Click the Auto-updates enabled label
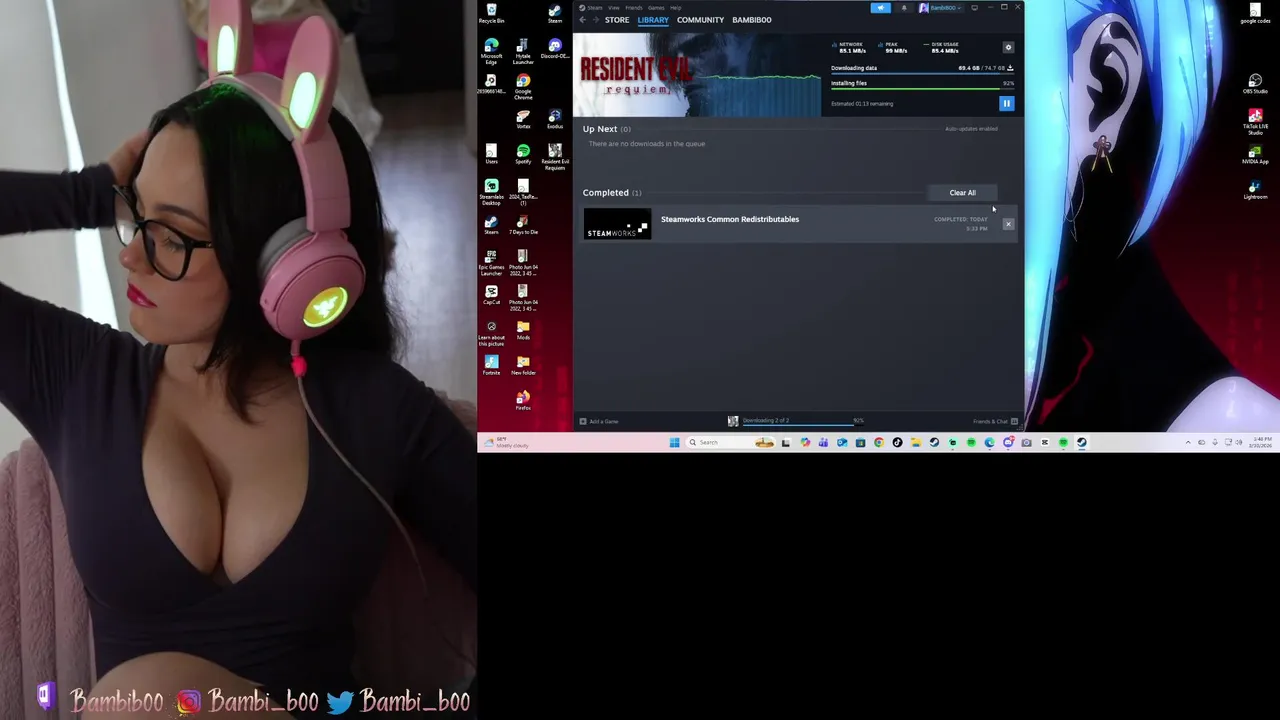 pyautogui.click(x=971, y=128)
